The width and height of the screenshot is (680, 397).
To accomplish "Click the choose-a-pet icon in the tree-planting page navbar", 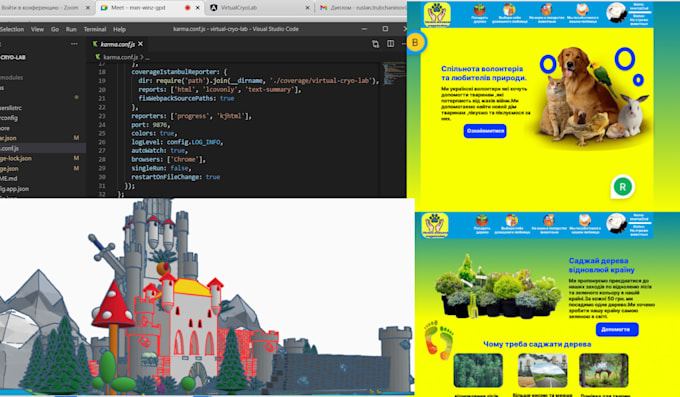I will (x=512, y=220).
